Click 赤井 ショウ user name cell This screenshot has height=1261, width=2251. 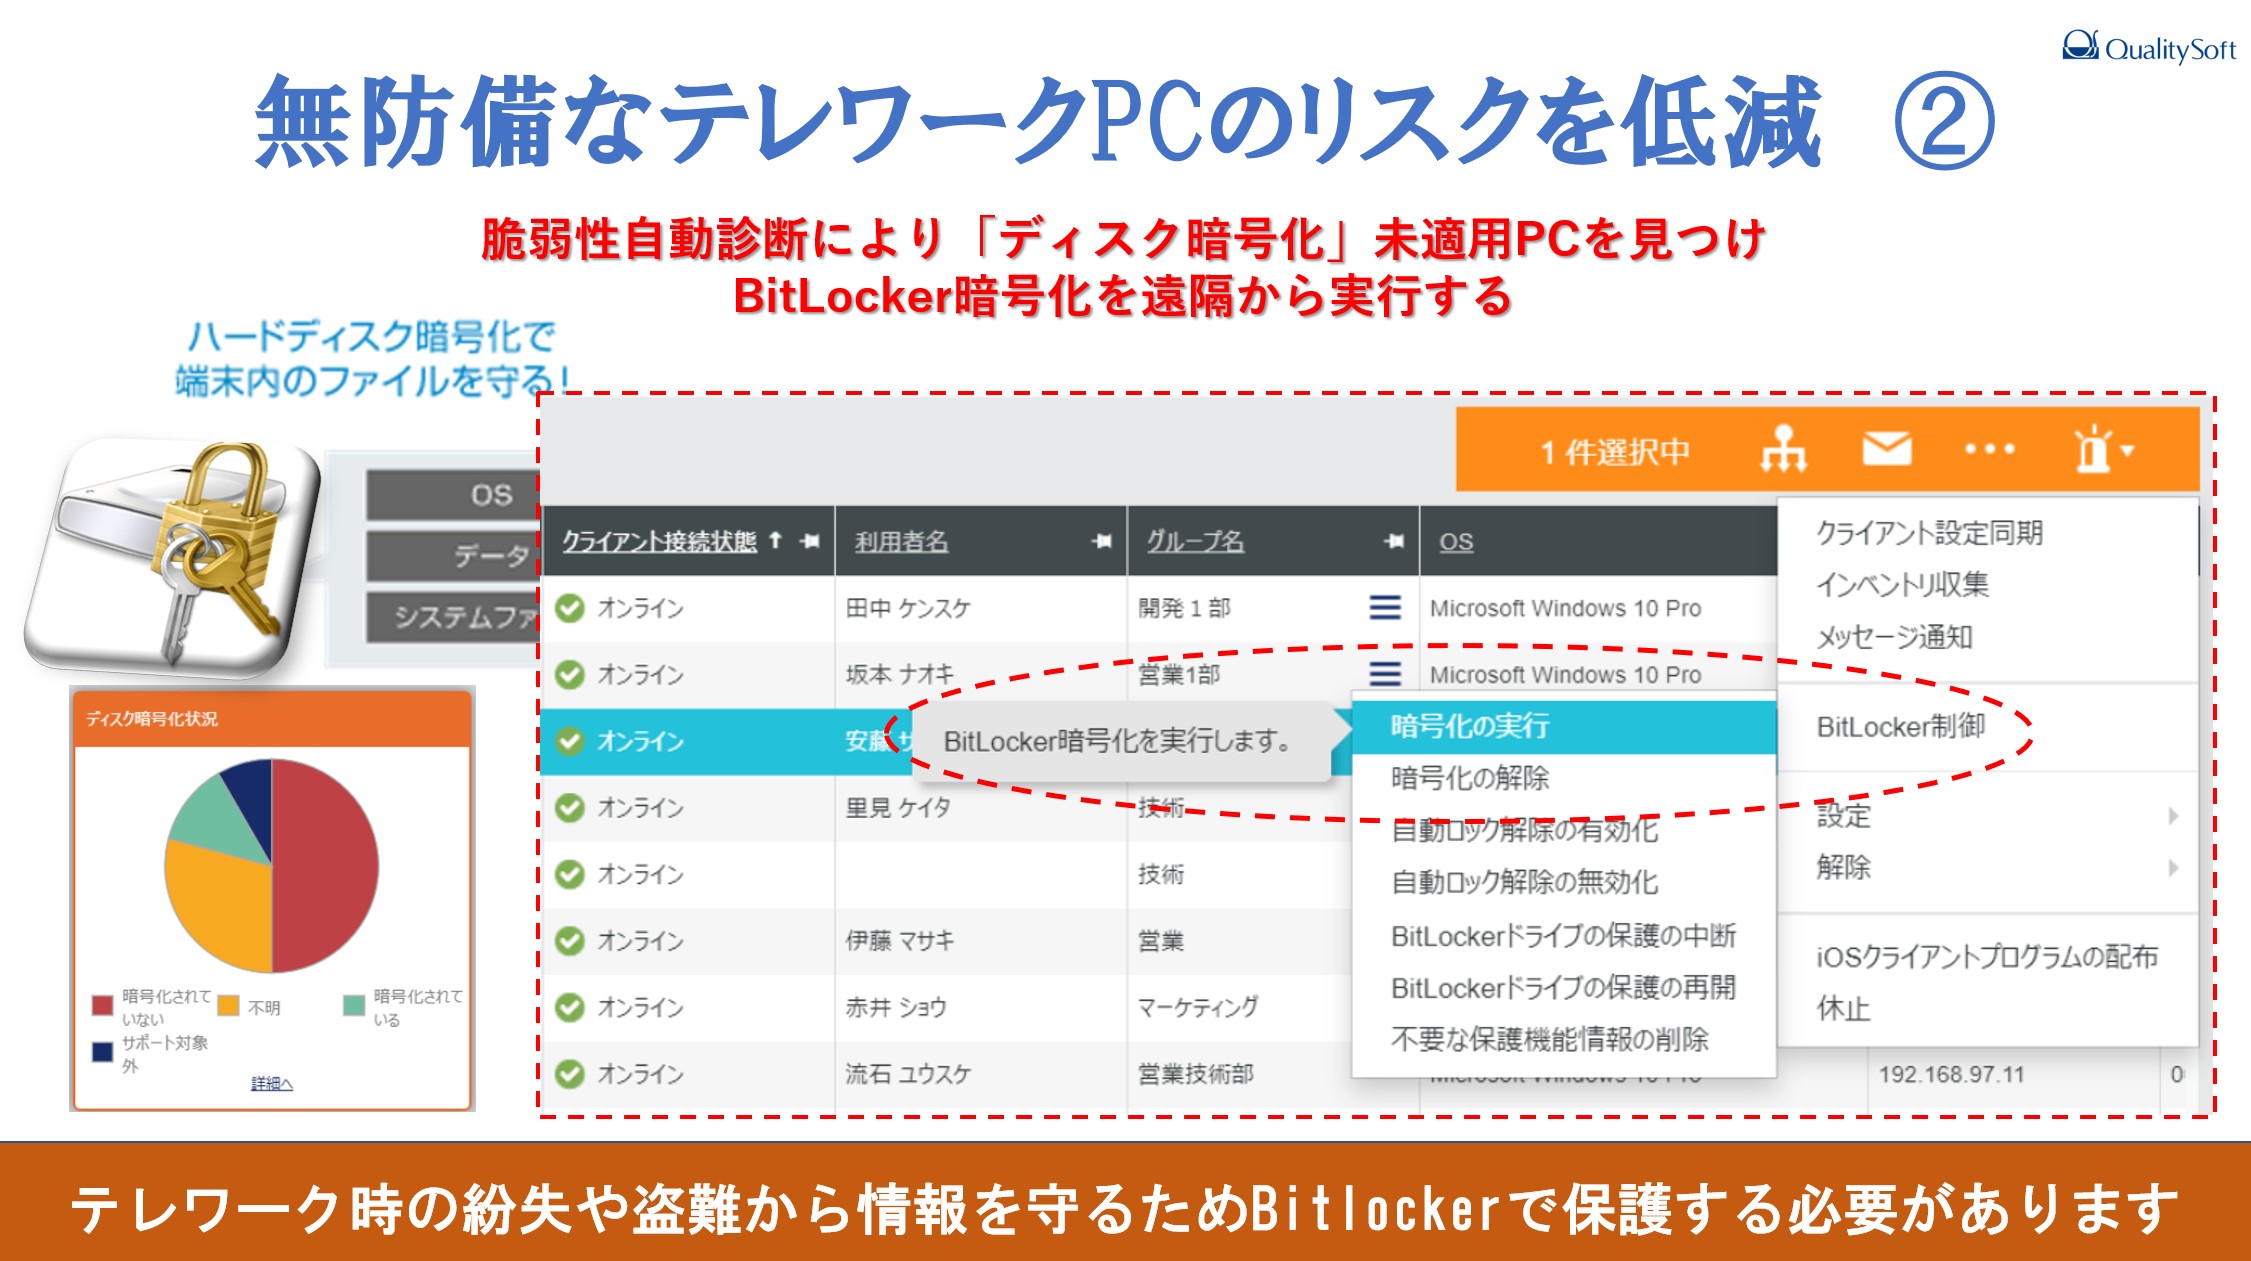[x=896, y=1007]
